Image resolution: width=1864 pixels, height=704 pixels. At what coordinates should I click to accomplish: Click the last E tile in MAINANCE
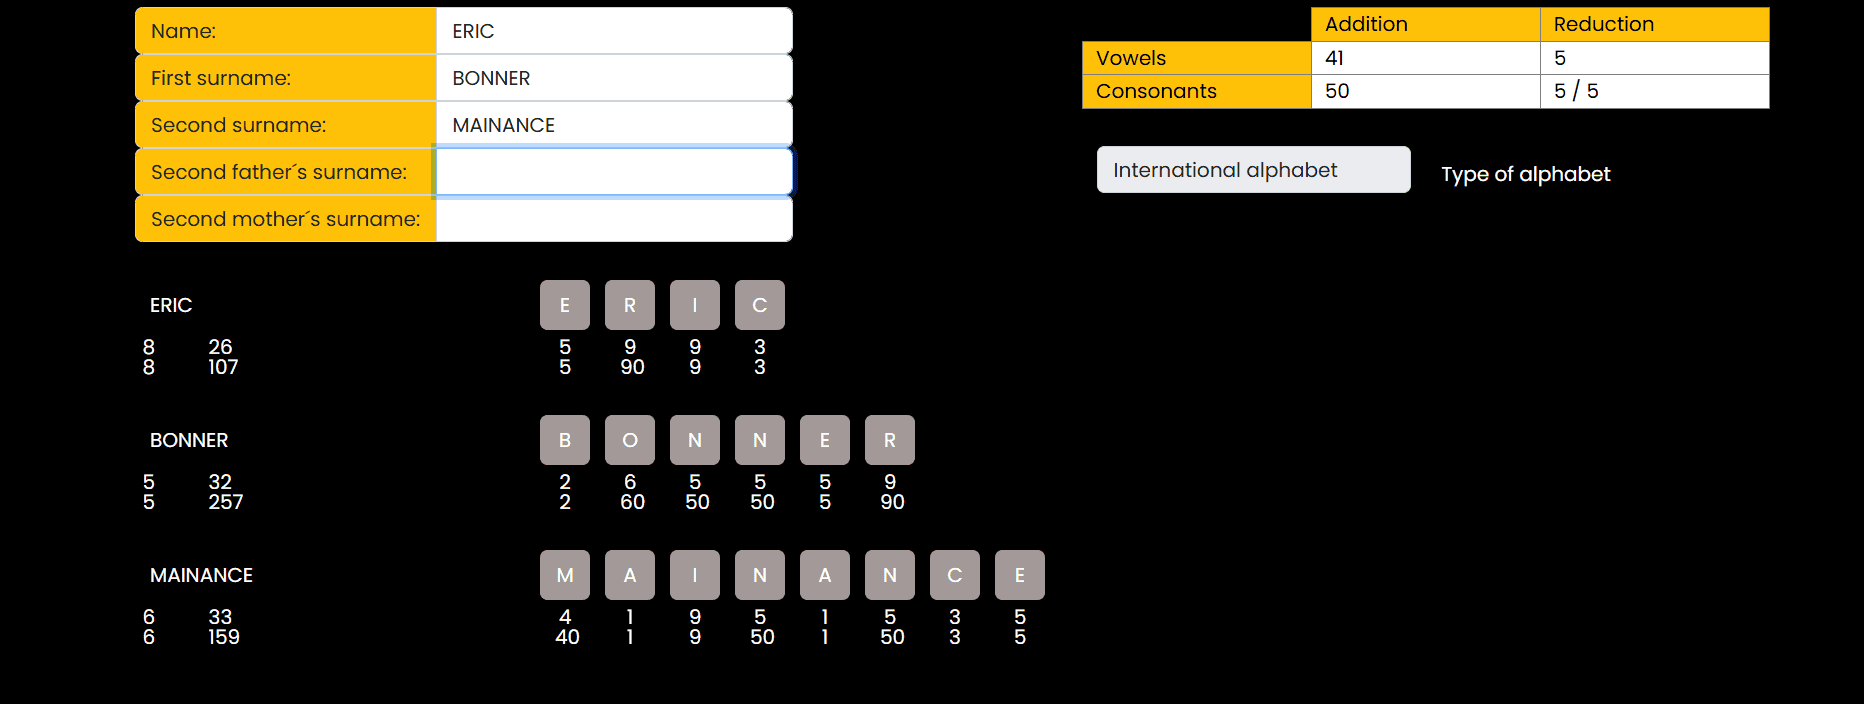click(1020, 575)
